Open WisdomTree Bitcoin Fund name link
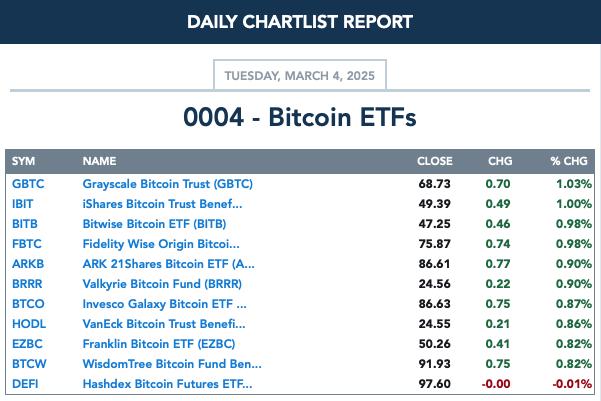601x401 pixels. click(x=172, y=363)
